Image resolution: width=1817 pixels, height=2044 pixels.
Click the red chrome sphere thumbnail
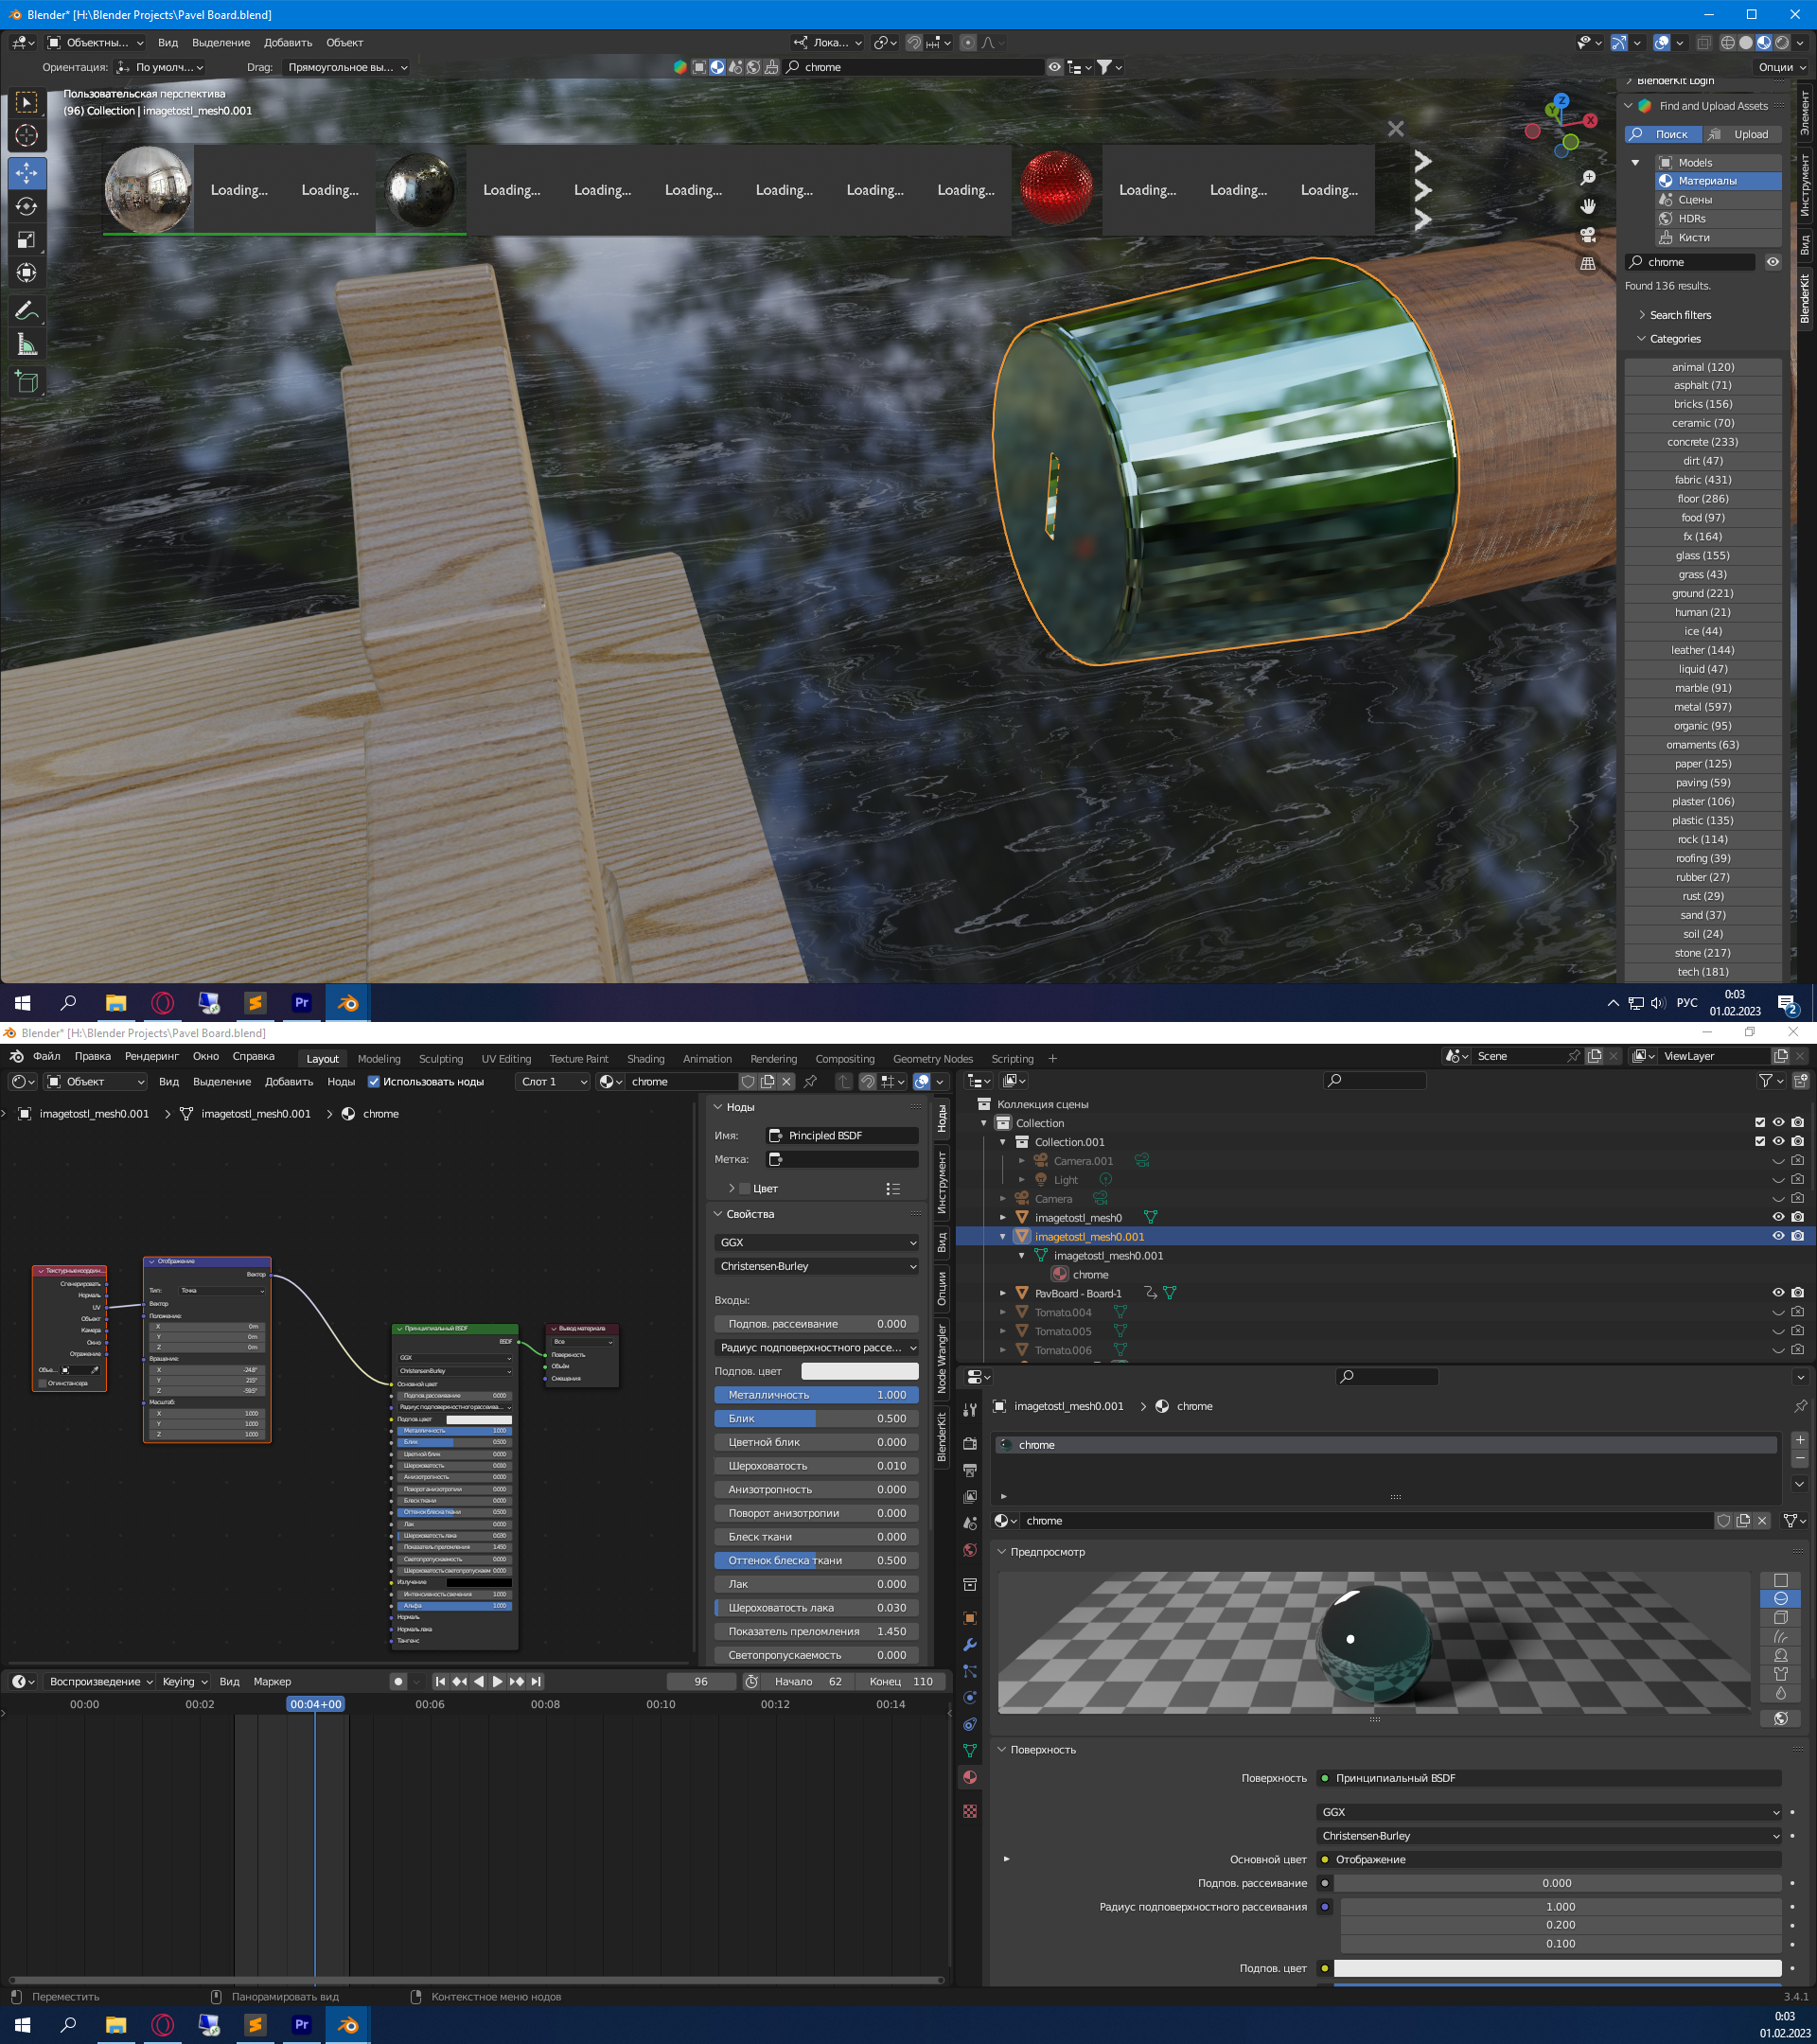(x=1056, y=188)
